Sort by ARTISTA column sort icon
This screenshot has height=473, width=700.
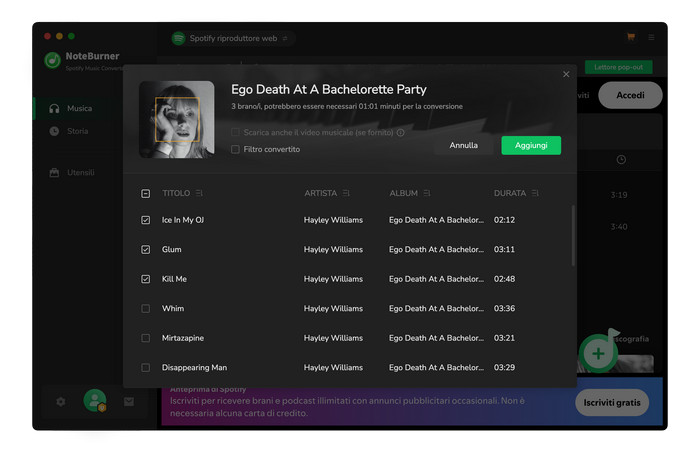346,193
